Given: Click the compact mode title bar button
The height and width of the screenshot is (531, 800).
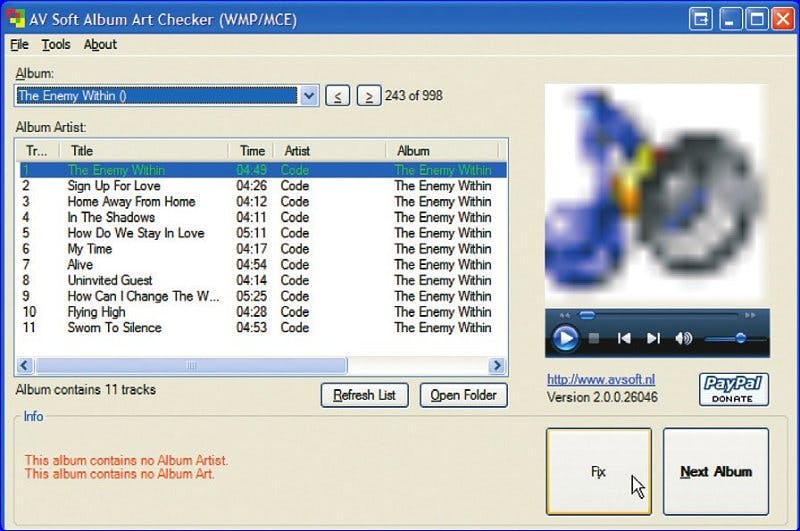Looking at the screenshot, I should pos(701,20).
